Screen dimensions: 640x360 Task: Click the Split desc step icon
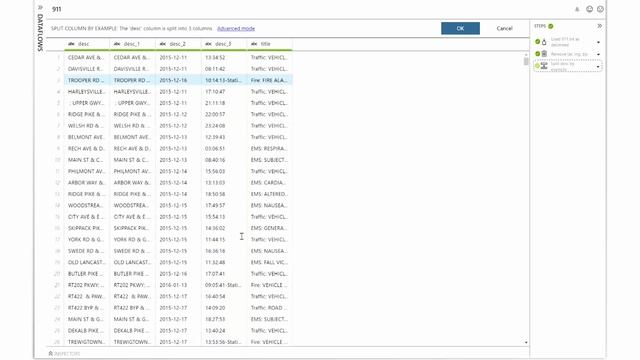(x=544, y=65)
